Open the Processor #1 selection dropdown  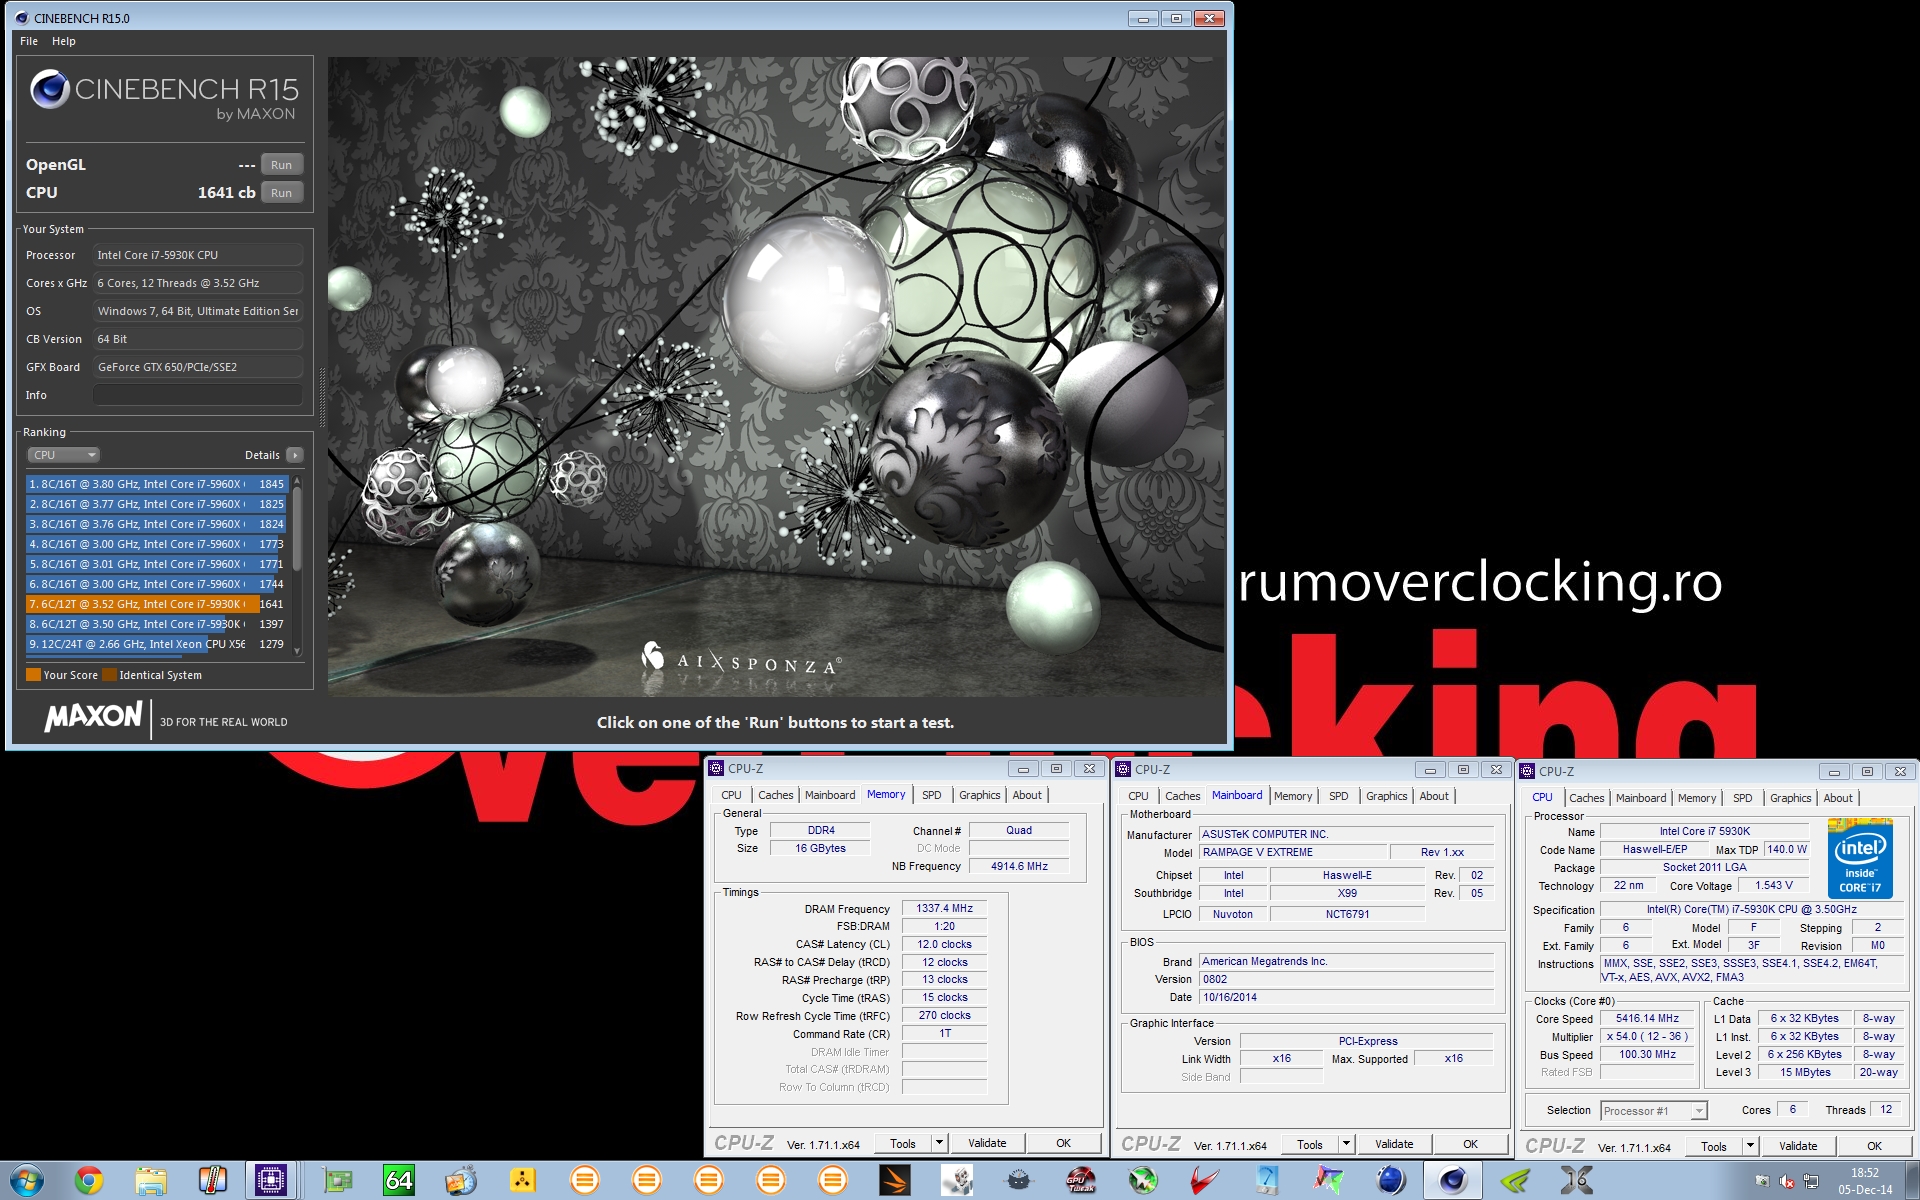(1654, 1111)
